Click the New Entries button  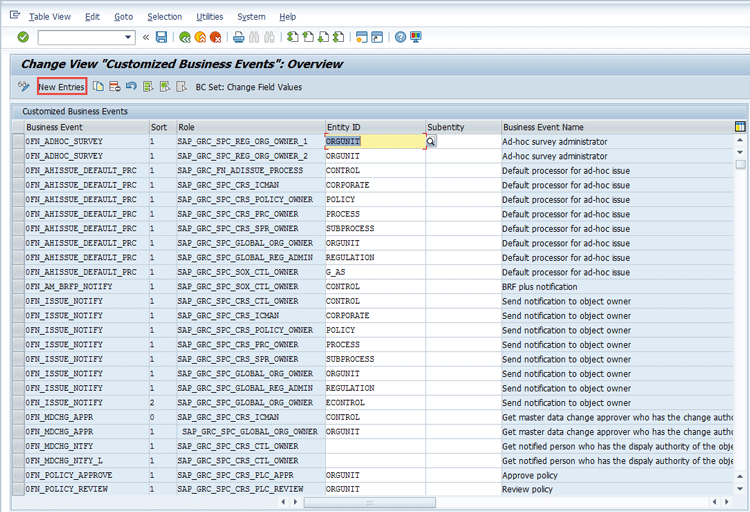61,87
